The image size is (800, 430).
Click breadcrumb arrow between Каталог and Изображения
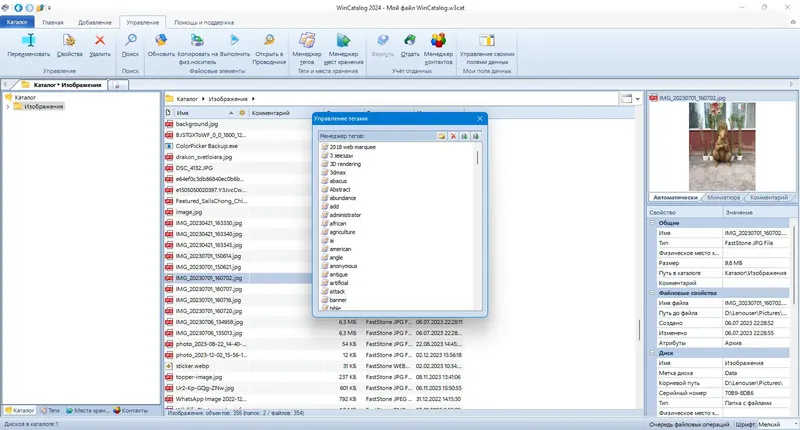[203, 99]
